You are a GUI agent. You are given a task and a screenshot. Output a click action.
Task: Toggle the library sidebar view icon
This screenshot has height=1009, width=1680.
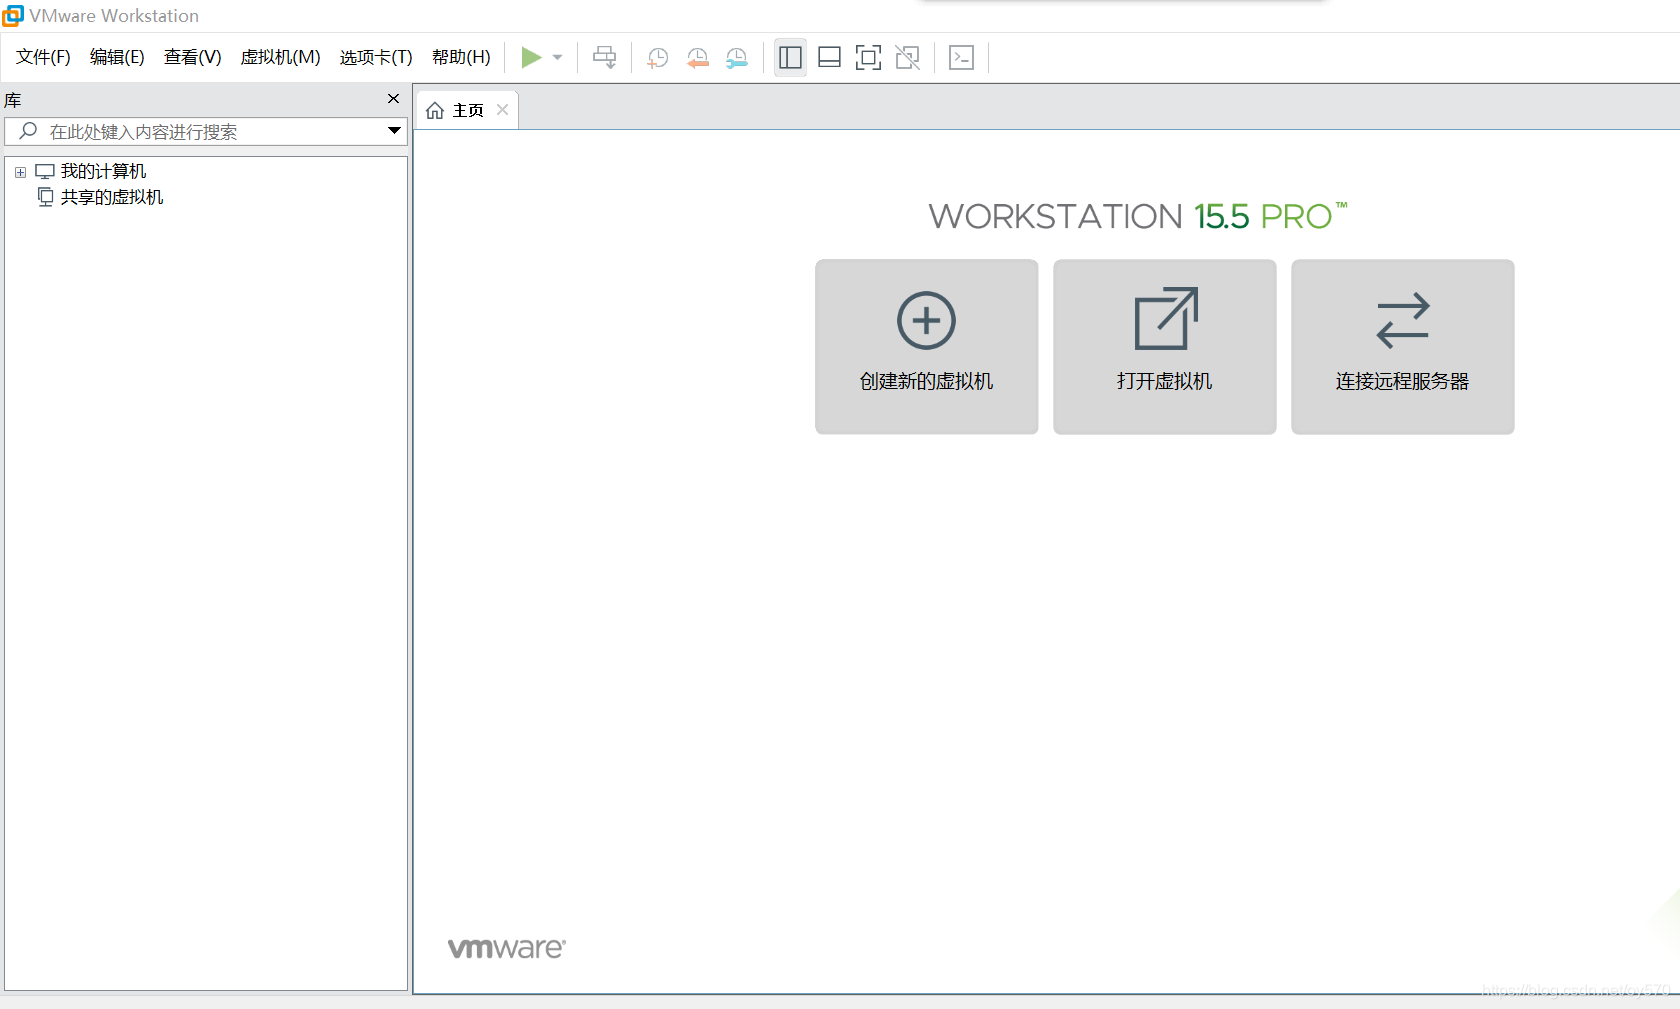[x=790, y=58]
